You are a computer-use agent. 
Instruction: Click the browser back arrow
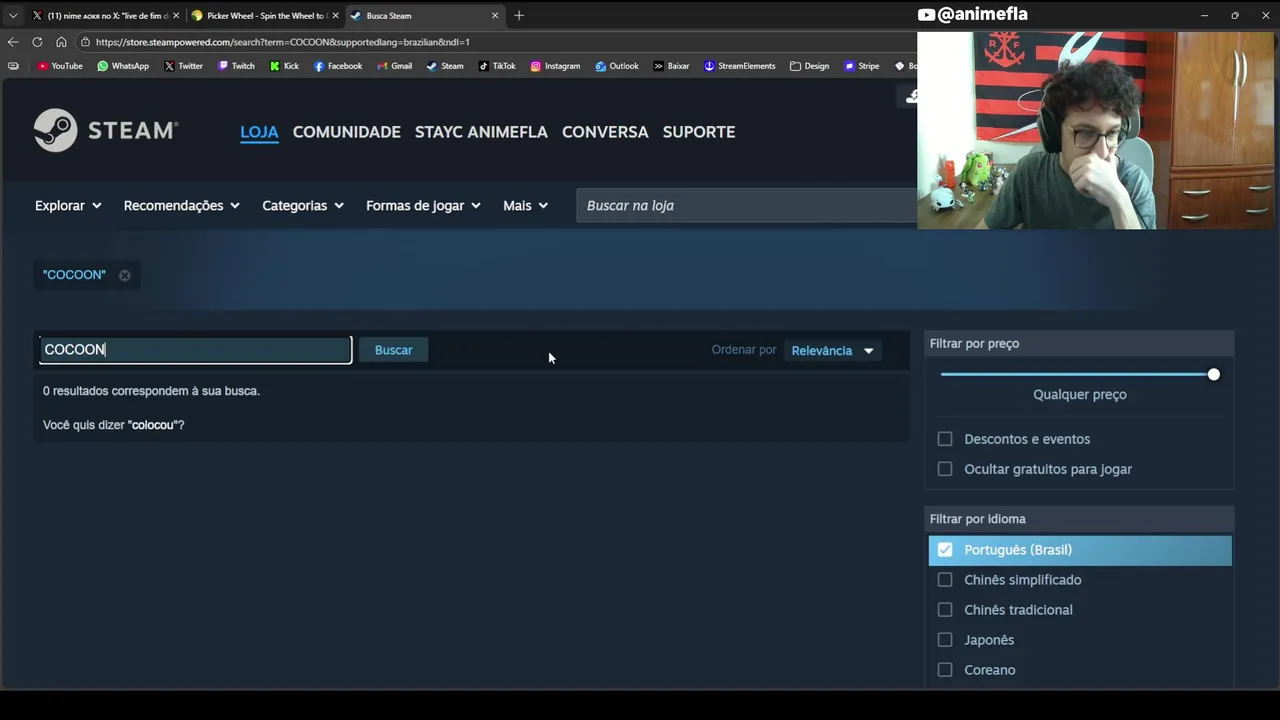pos(13,42)
